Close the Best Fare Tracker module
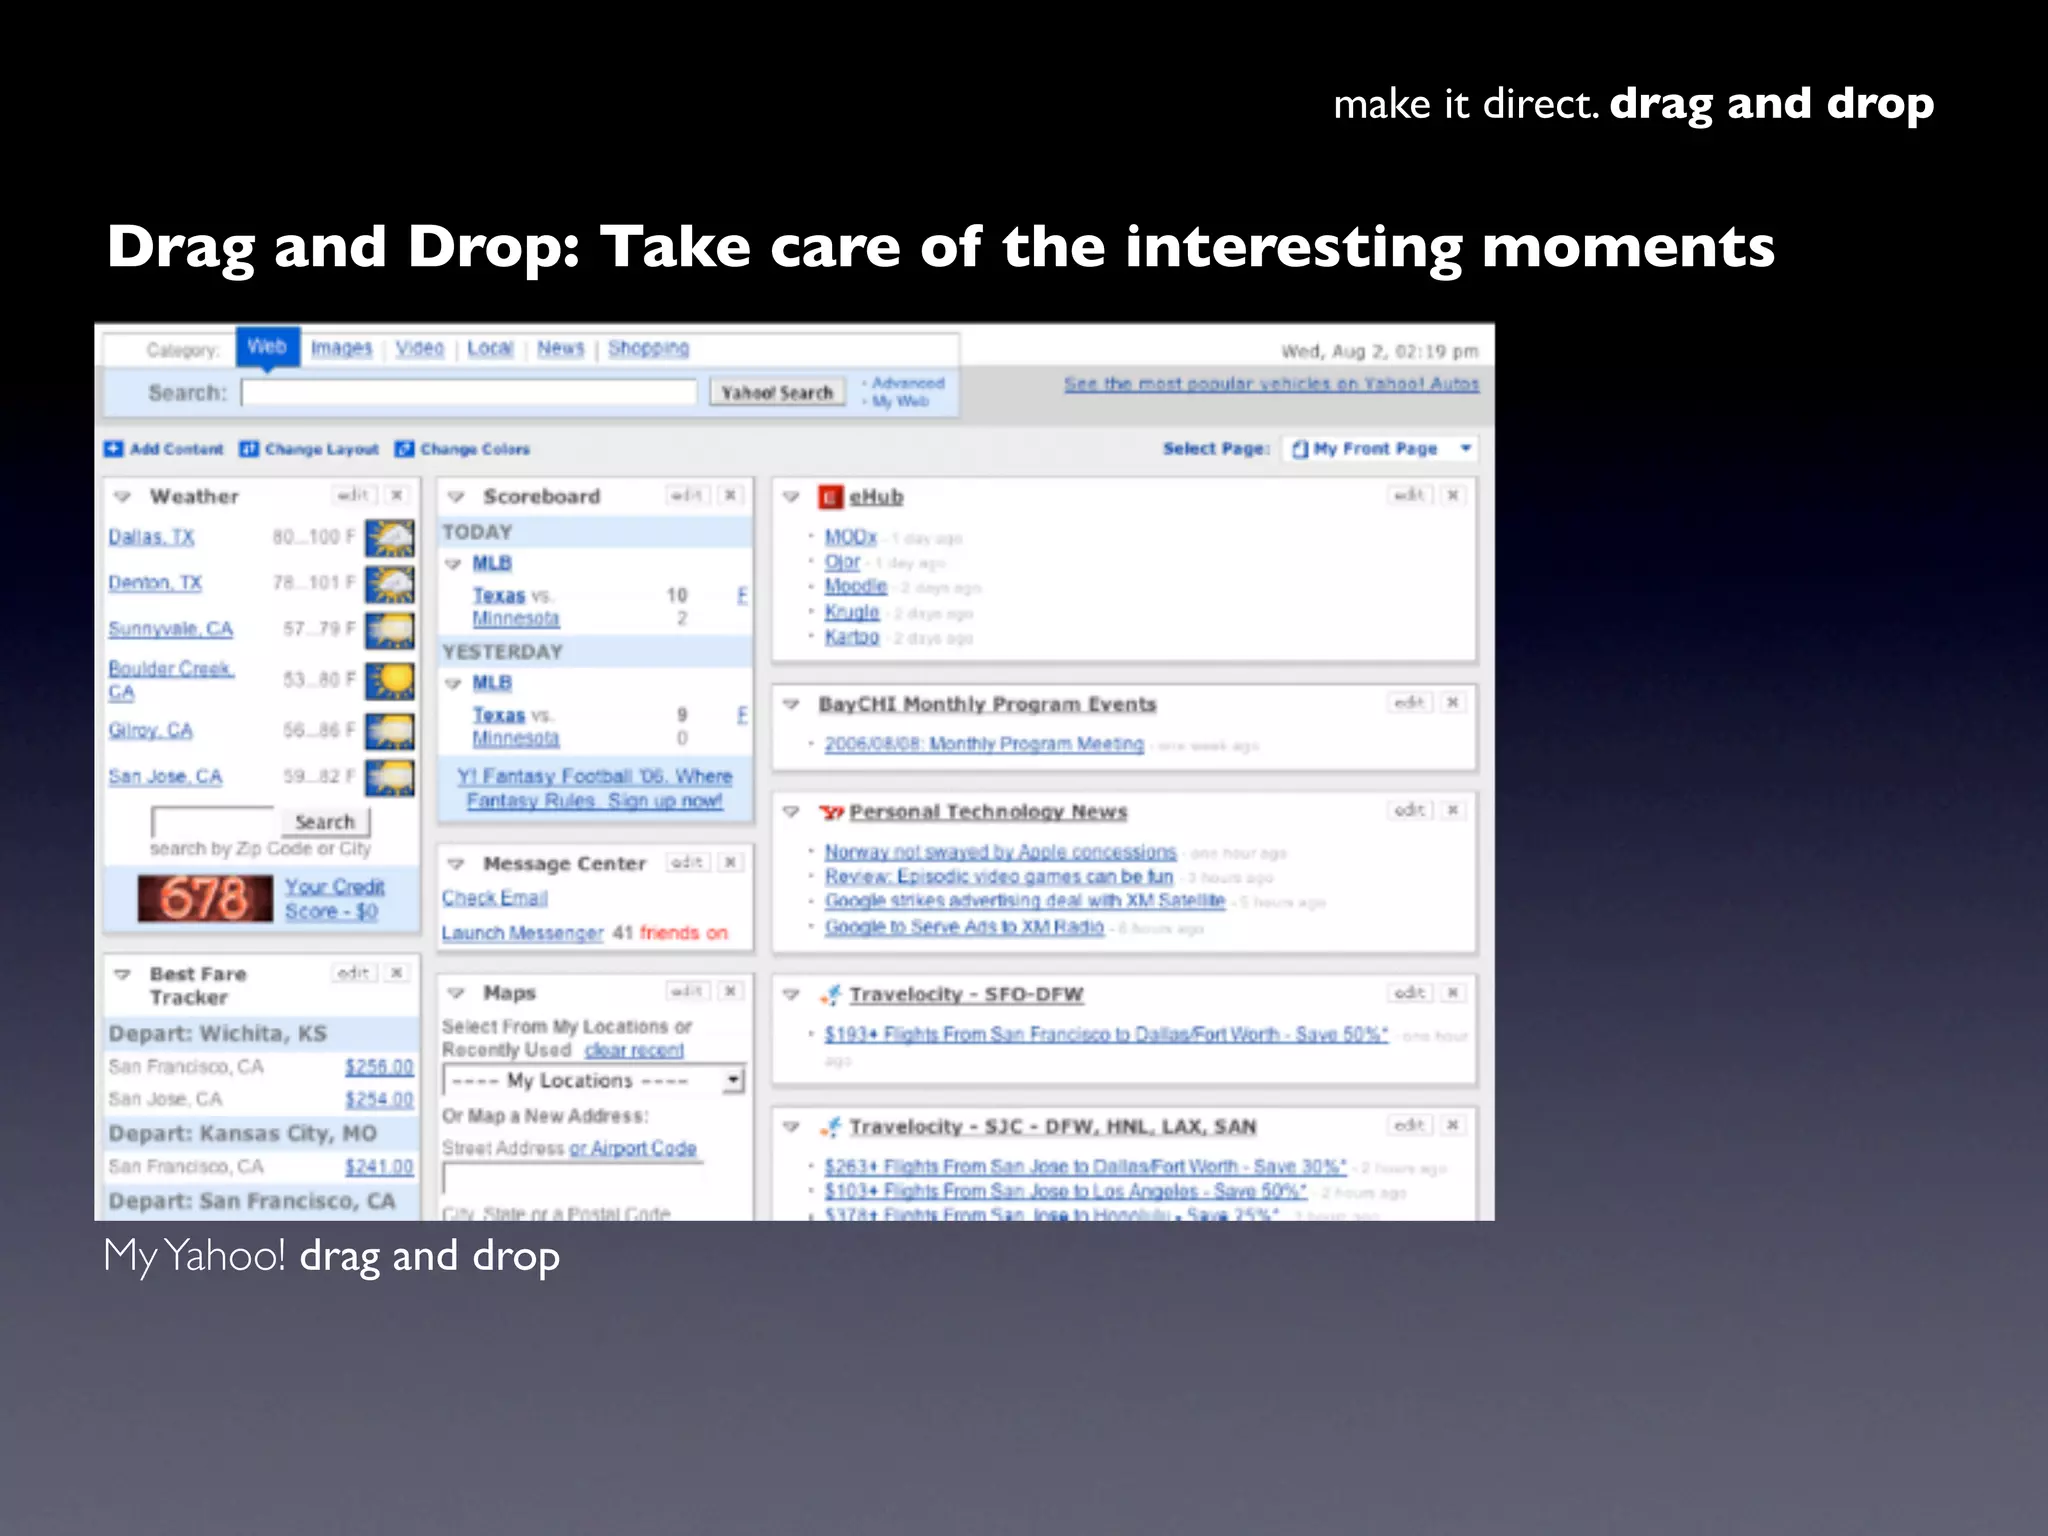The height and width of the screenshot is (1536, 2048). click(x=397, y=973)
